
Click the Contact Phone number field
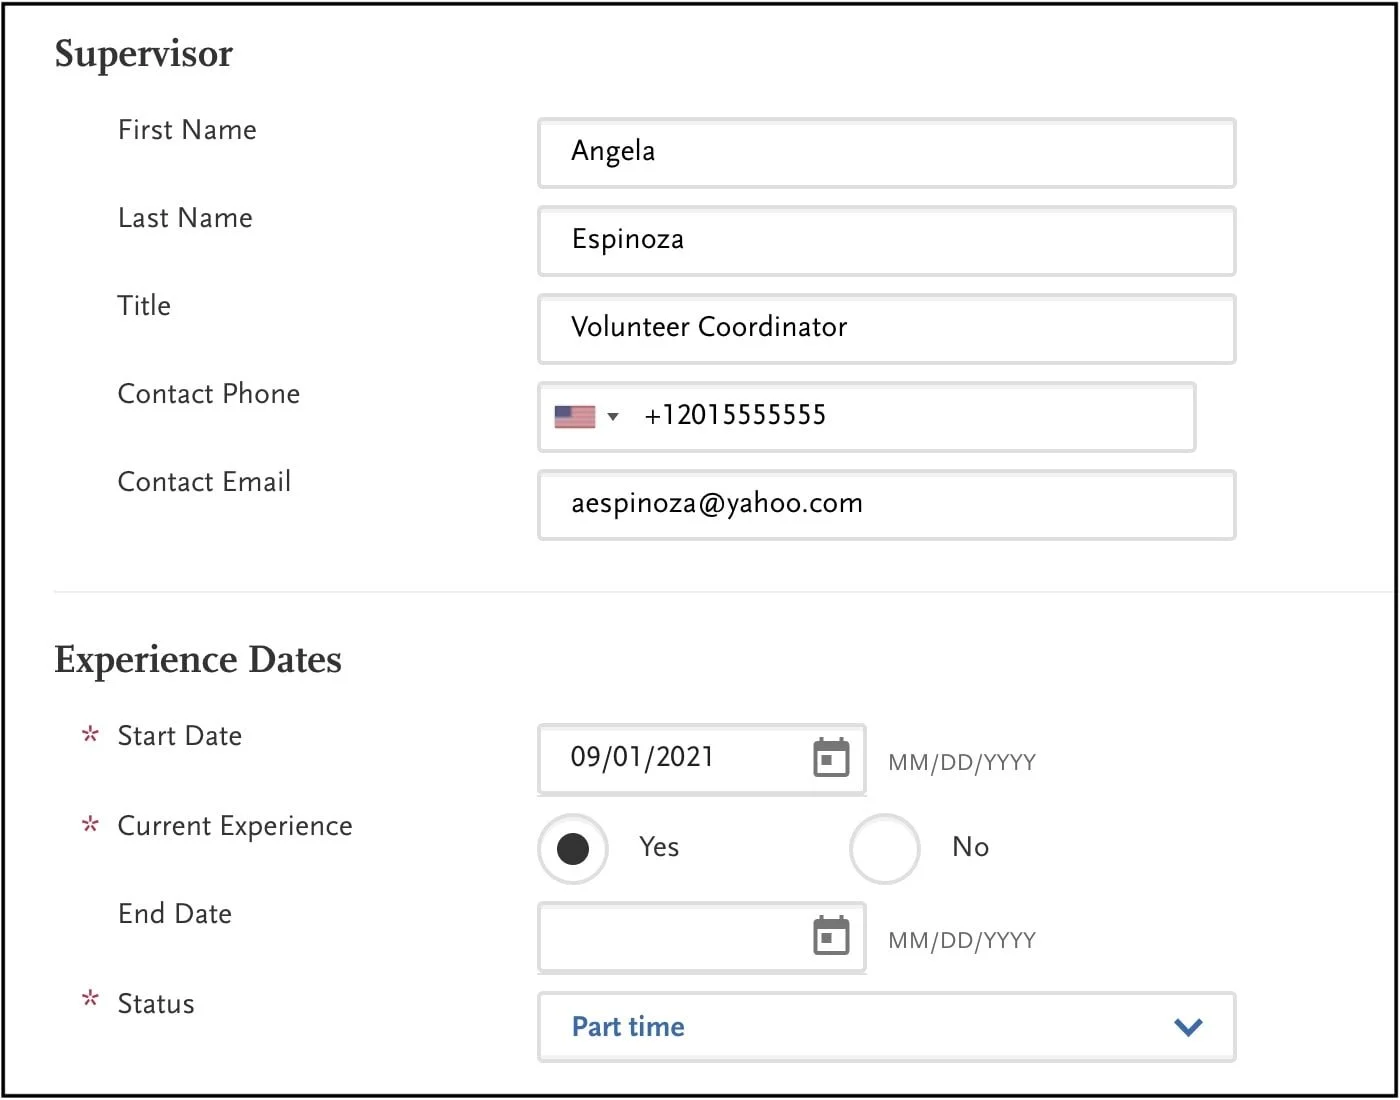click(x=900, y=416)
